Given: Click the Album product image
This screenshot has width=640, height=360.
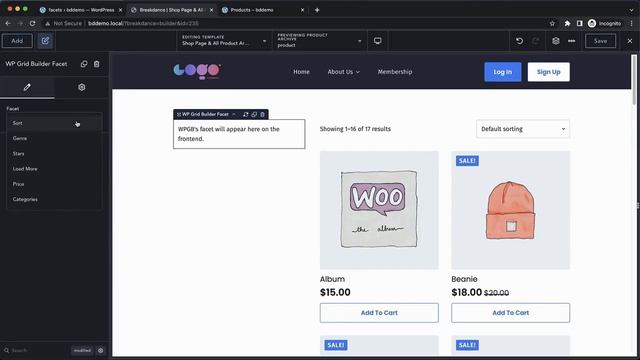Looking at the screenshot, I should tap(379, 210).
